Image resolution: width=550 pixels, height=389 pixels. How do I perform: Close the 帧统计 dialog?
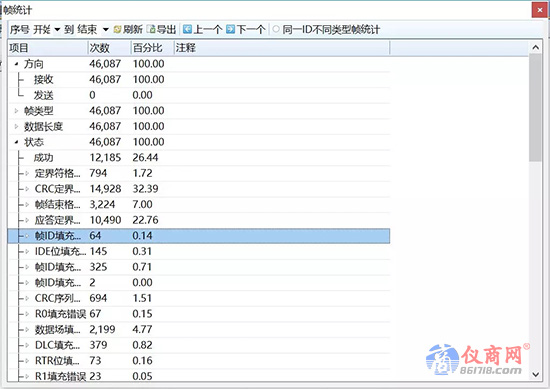(540, 10)
